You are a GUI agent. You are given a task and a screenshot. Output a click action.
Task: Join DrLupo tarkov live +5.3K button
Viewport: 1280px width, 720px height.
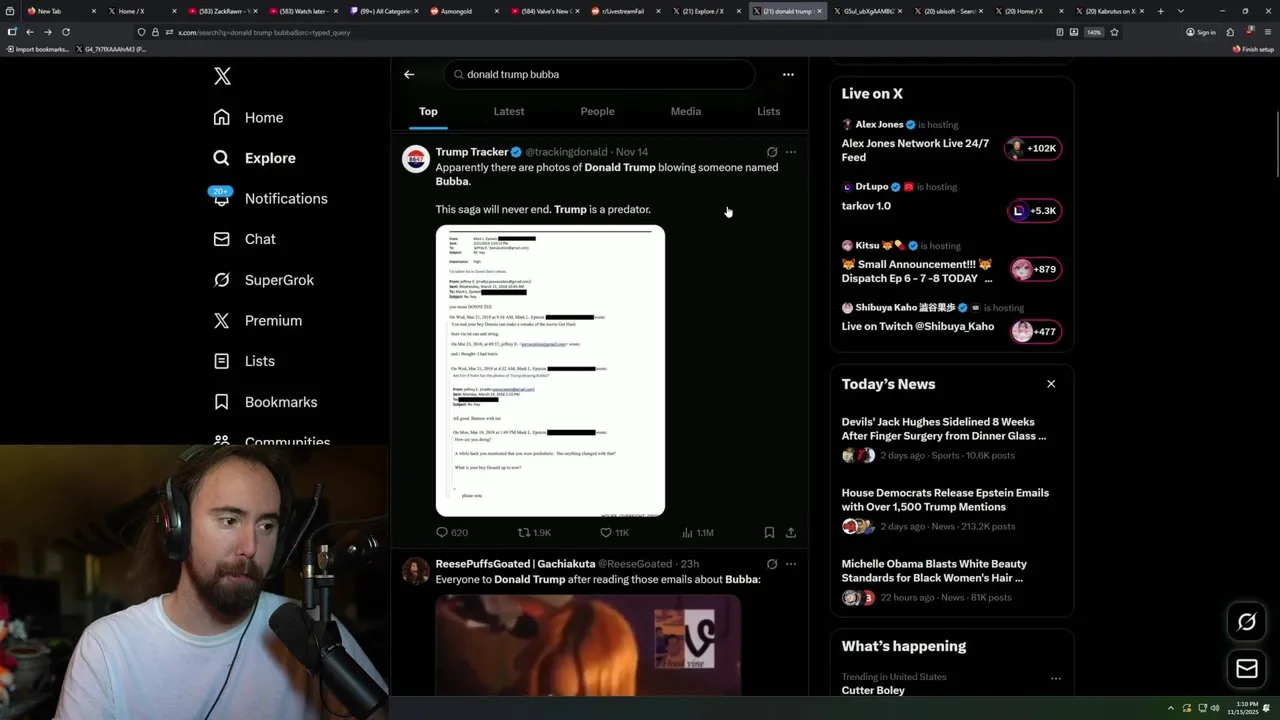pos(1034,211)
